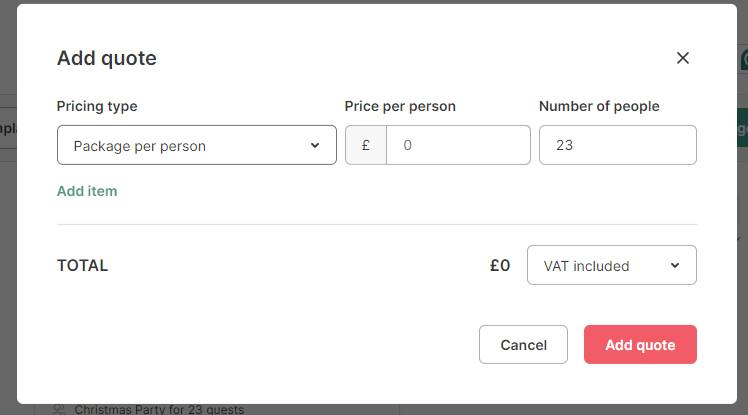Screen dimensions: 748x415
Task: Open the Pricing type dropdown
Action: (197, 145)
